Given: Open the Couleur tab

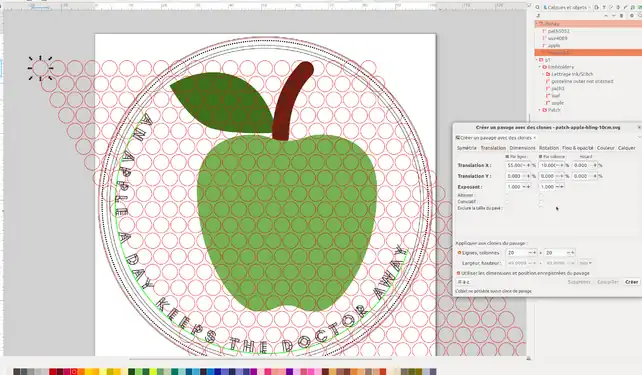Looking at the screenshot, I should click(x=606, y=148).
